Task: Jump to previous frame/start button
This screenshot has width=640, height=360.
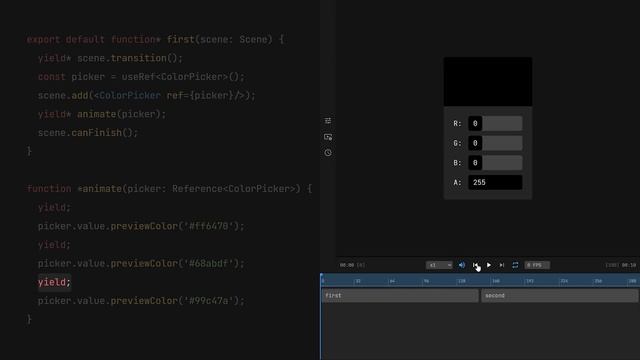Action: (x=475, y=265)
